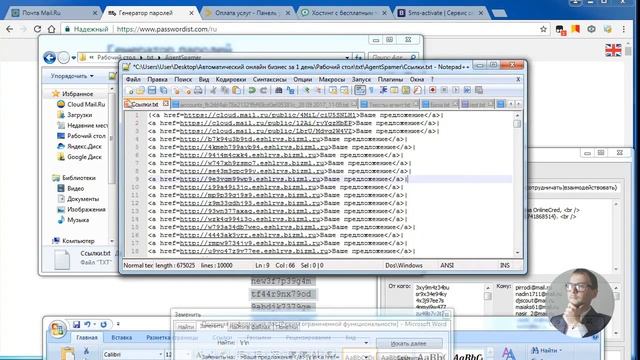Switch to the Sms-activate browser tab
This screenshot has height=360, width=640.
[441, 13]
